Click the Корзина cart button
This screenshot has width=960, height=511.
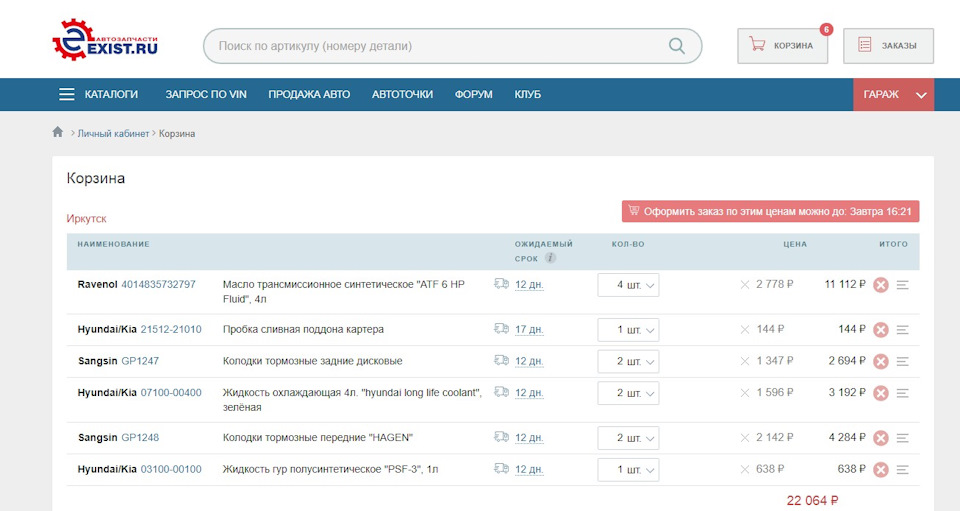[782, 46]
